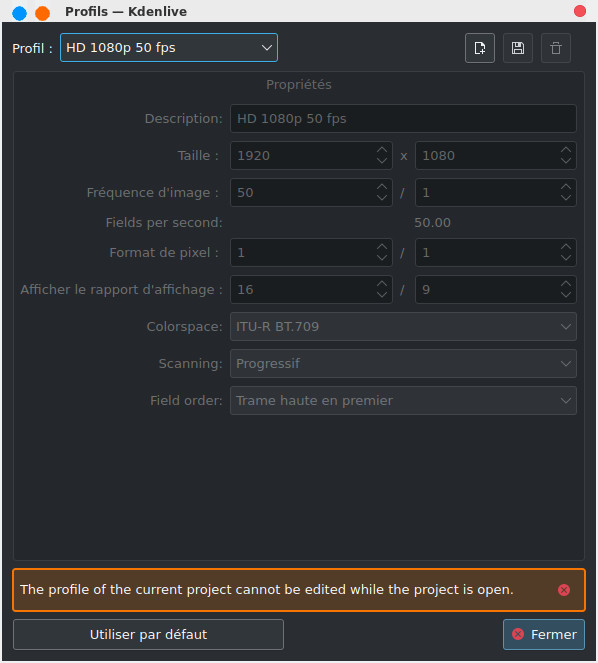598x663 pixels.
Task: Save the profile using the floppy disk icon
Action: point(518,48)
